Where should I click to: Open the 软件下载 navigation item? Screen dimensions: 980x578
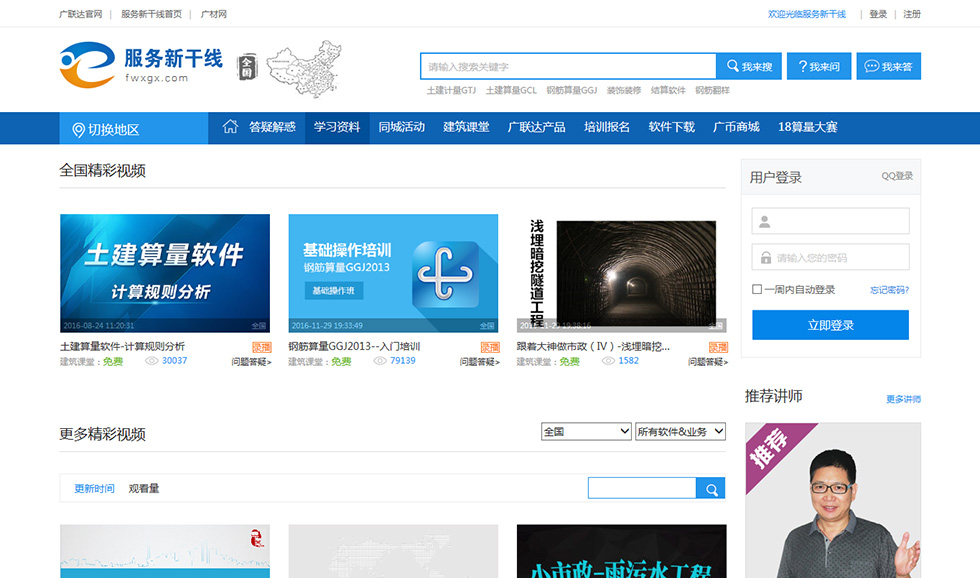[x=671, y=127]
